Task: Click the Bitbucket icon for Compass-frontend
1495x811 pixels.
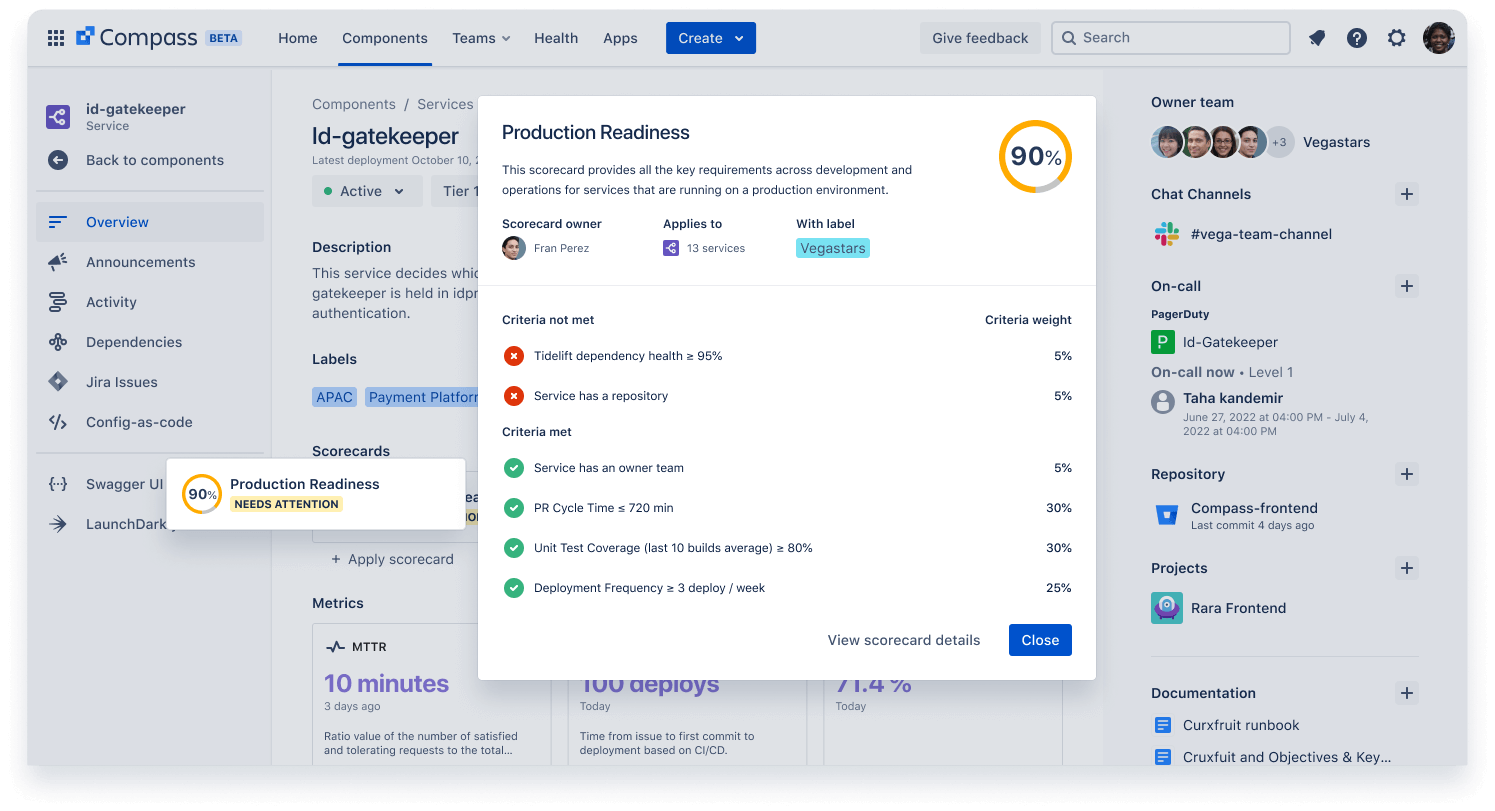Action: (x=1166, y=514)
